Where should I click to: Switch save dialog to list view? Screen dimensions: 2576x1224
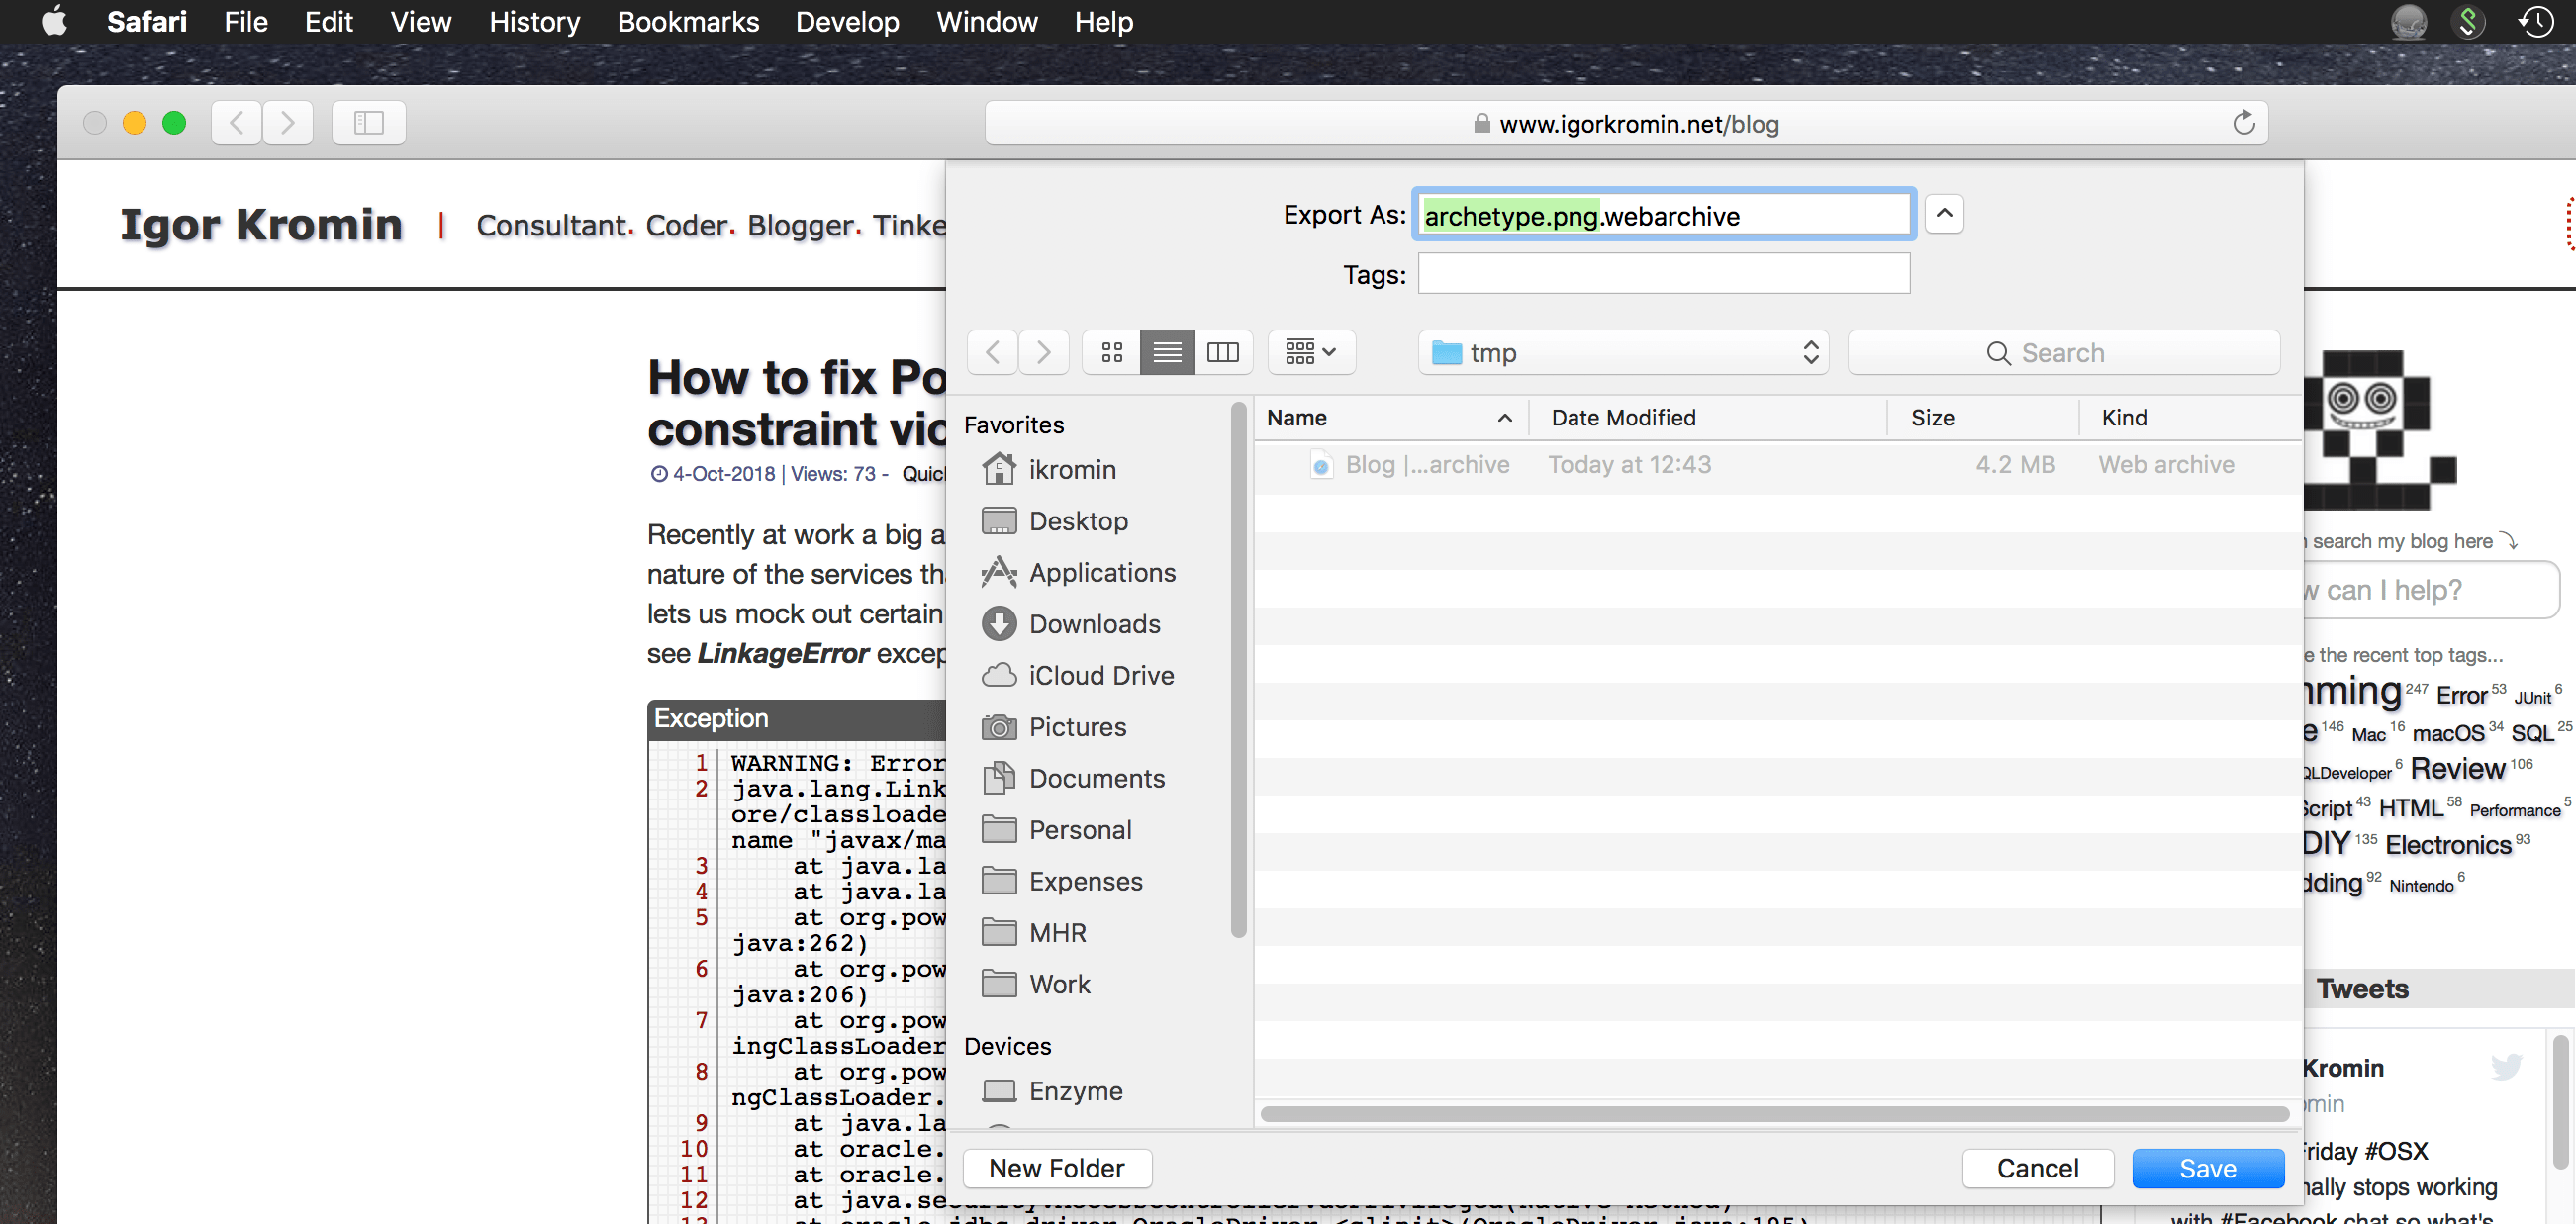(1167, 352)
